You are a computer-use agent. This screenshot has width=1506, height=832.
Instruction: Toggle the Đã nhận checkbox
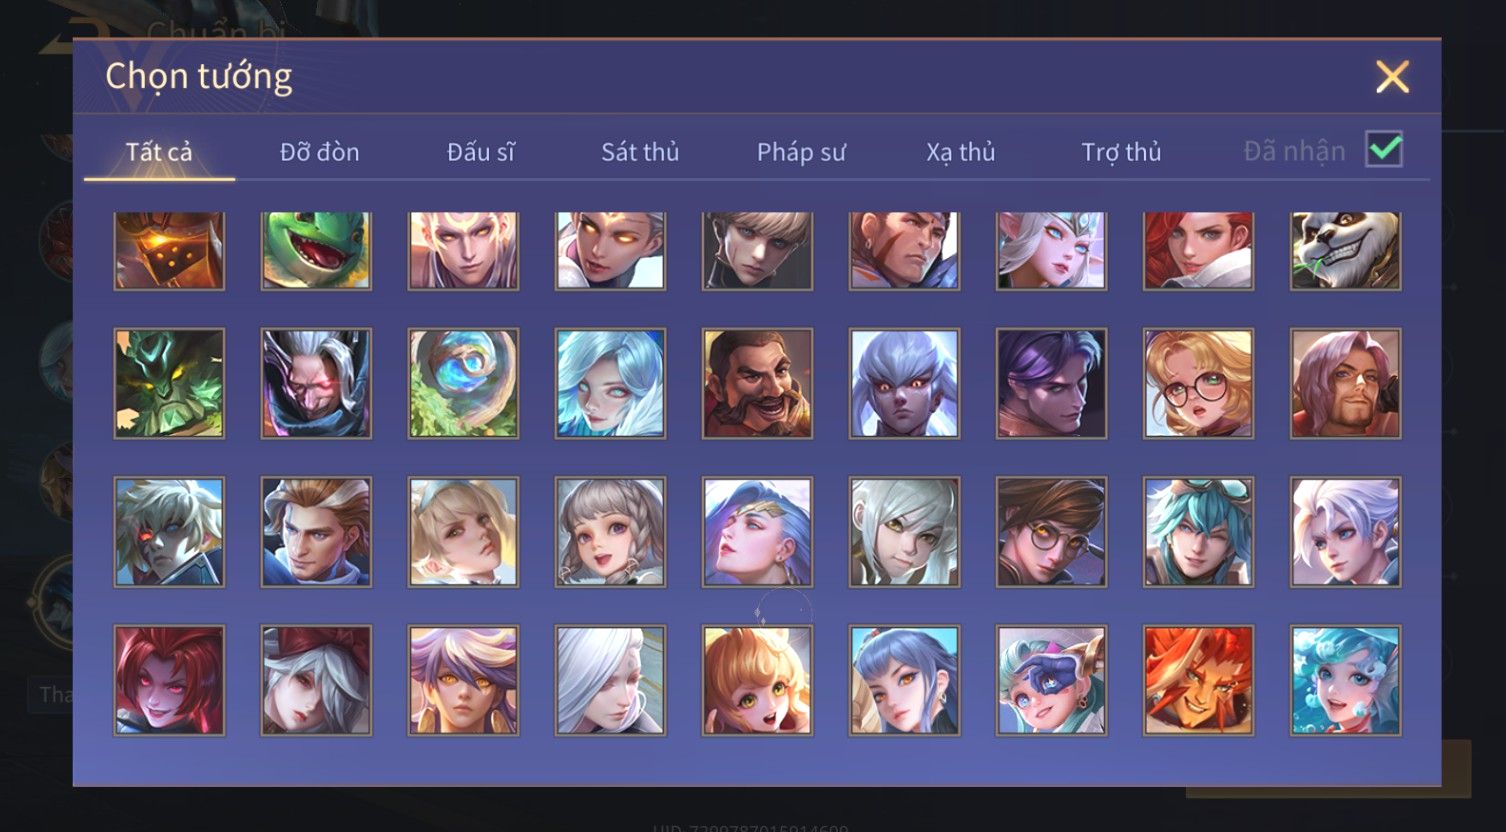click(1384, 150)
